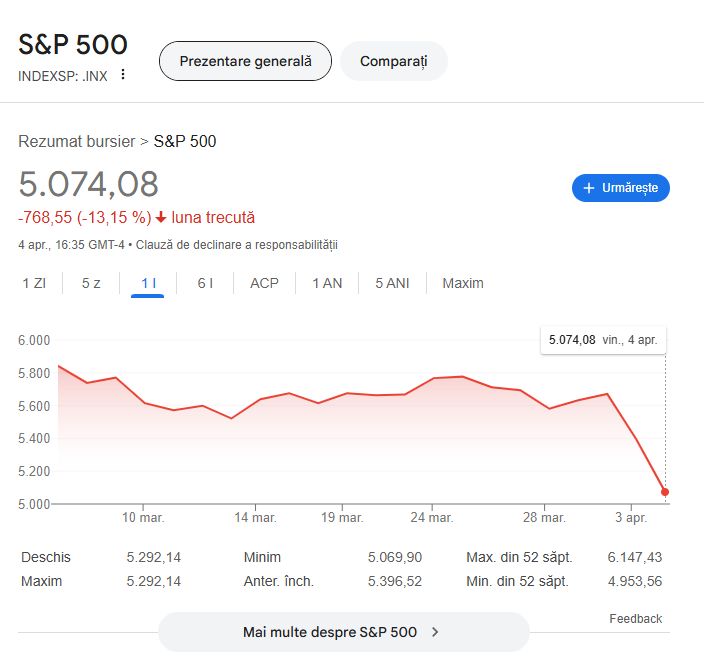Image resolution: width=704 pixels, height=664 pixels.
Task: Click the Feedback link
Action: point(636,619)
